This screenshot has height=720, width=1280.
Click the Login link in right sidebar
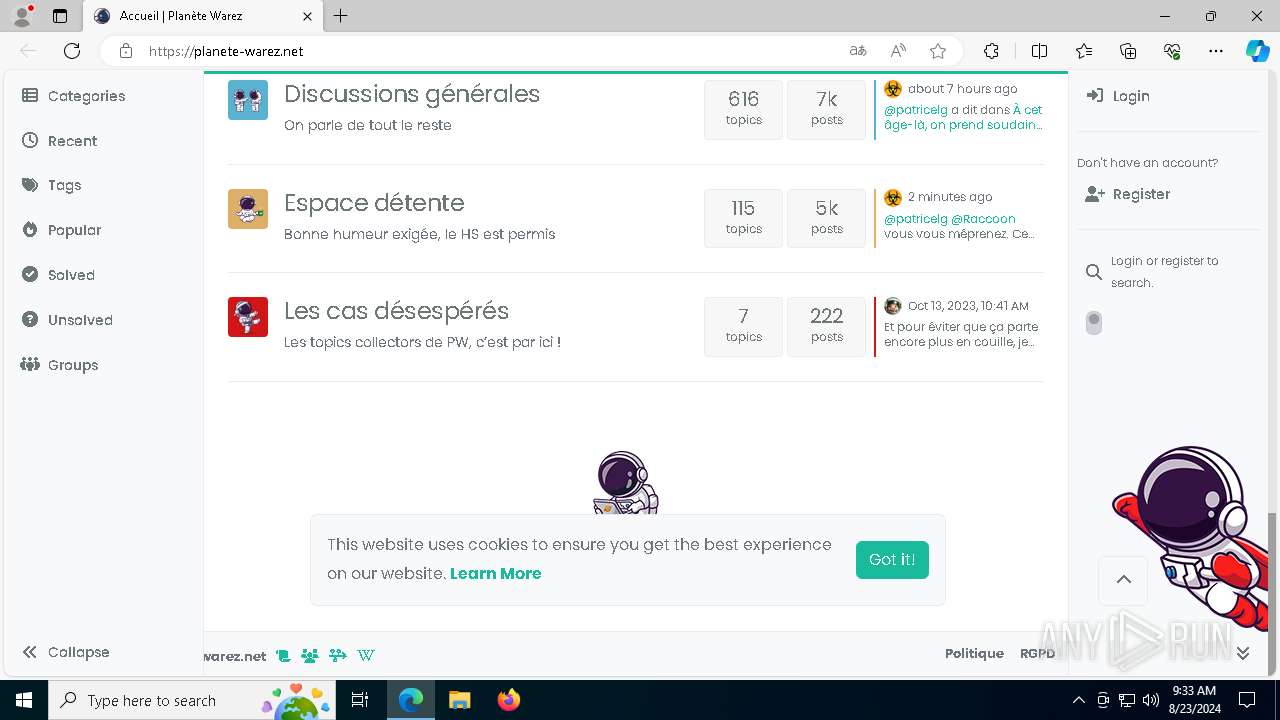[1118, 96]
